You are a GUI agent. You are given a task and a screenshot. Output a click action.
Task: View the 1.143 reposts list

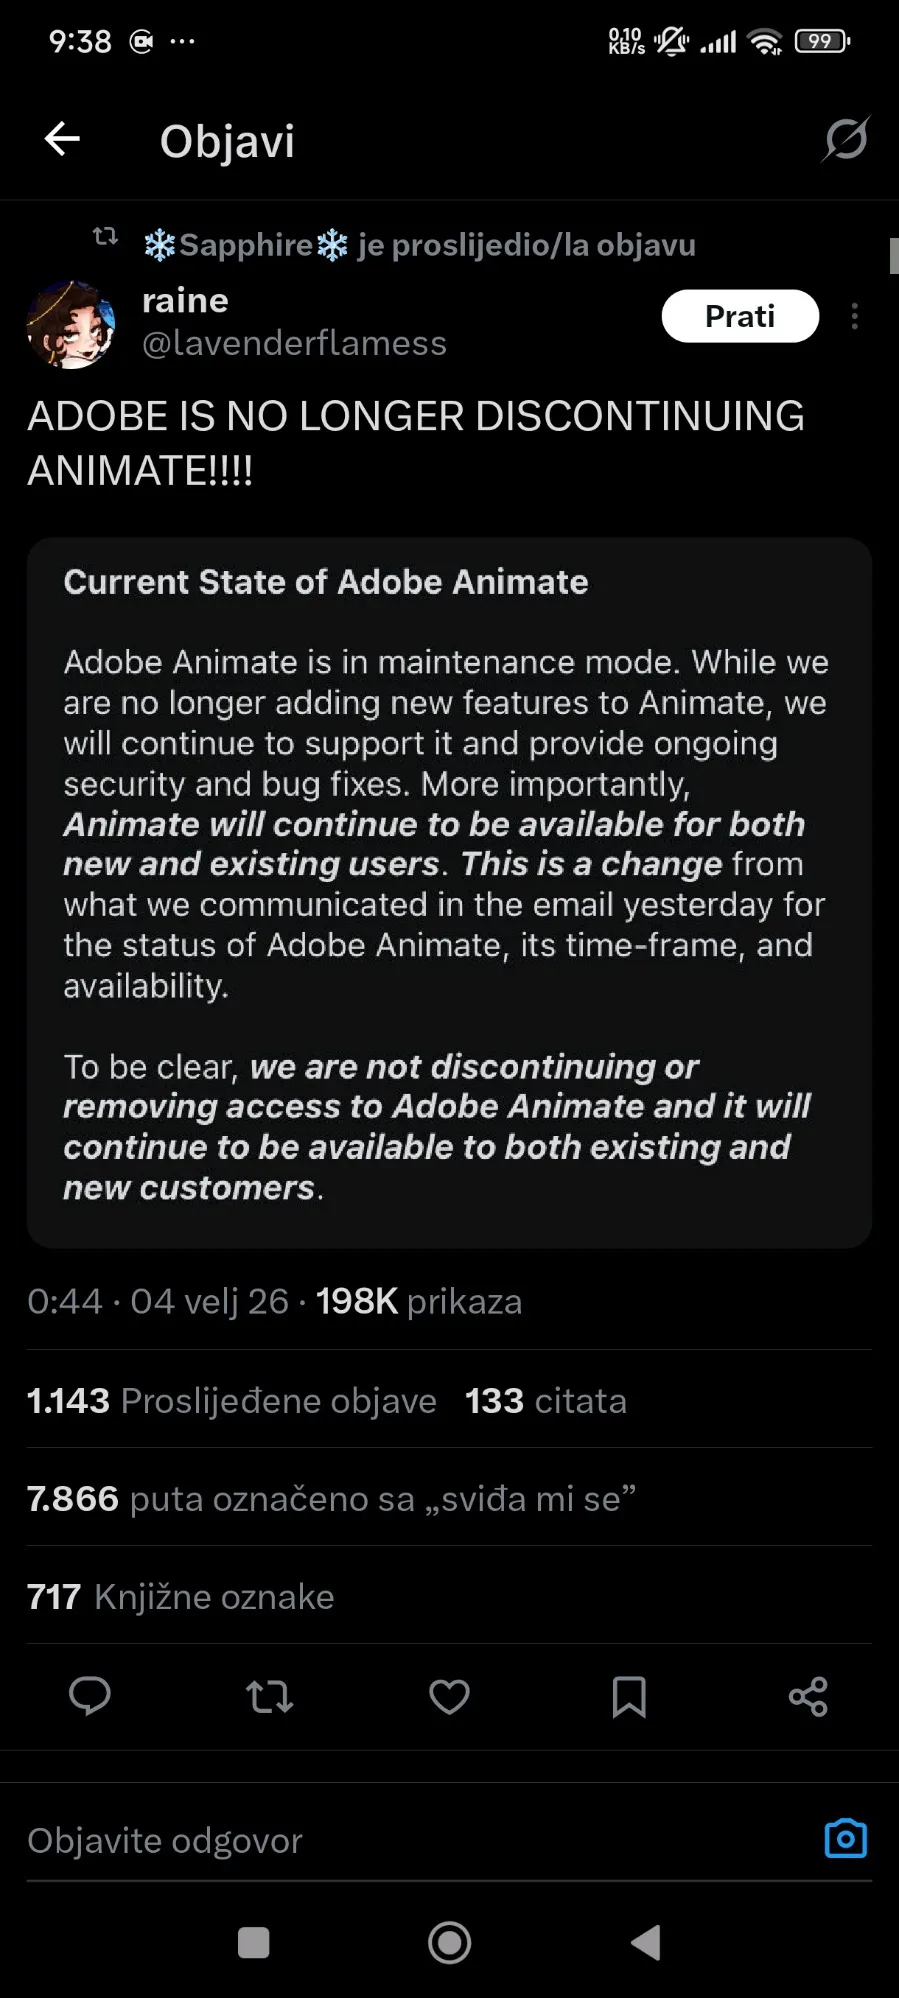pos(232,1401)
